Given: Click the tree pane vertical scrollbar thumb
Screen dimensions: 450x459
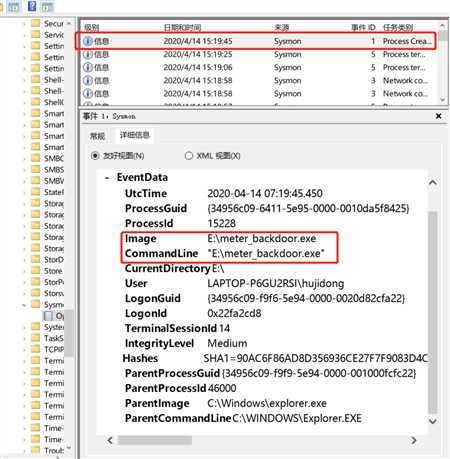Looking at the screenshot, I should pyautogui.click(x=69, y=333).
